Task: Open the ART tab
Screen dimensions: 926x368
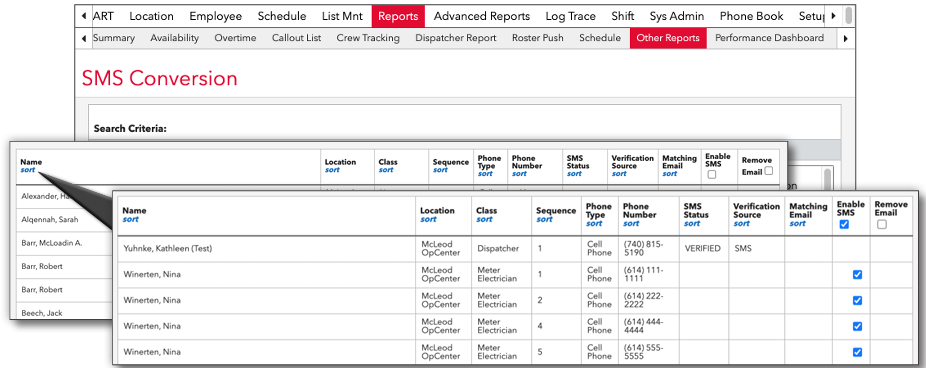Action: [x=103, y=16]
